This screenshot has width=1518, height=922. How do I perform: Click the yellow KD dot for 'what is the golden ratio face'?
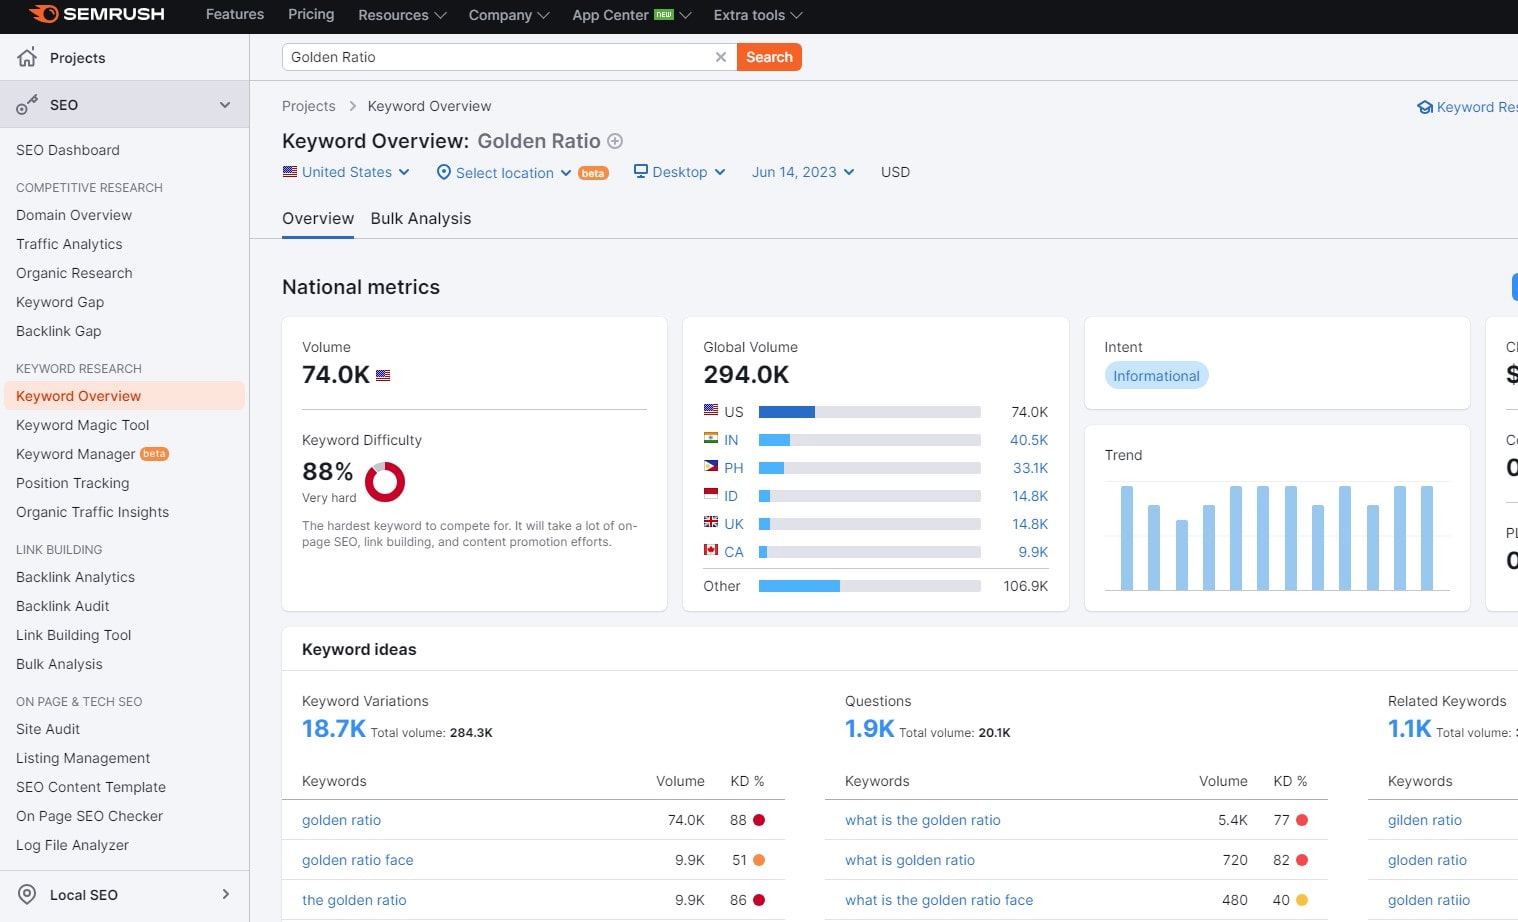(x=1302, y=900)
